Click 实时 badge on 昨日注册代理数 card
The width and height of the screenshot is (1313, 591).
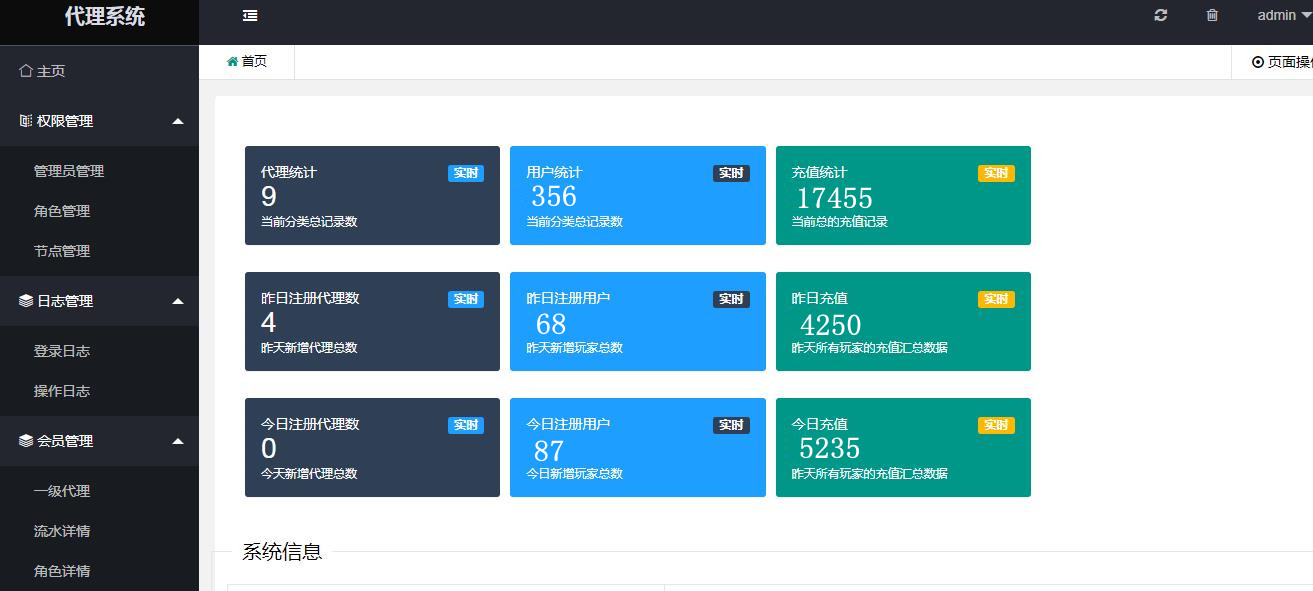coord(466,299)
